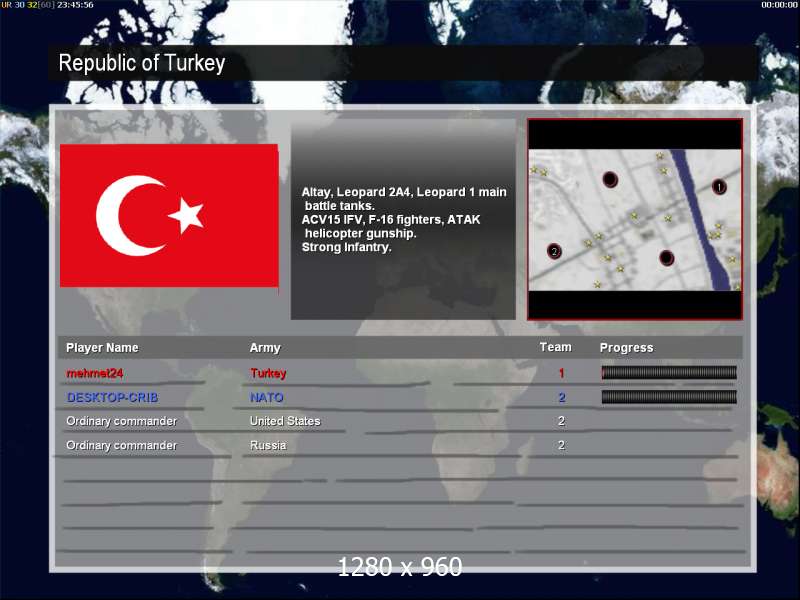Click the Altay, Leopard 2A4 army description
Screen dimensions: 800x600
click(x=404, y=219)
